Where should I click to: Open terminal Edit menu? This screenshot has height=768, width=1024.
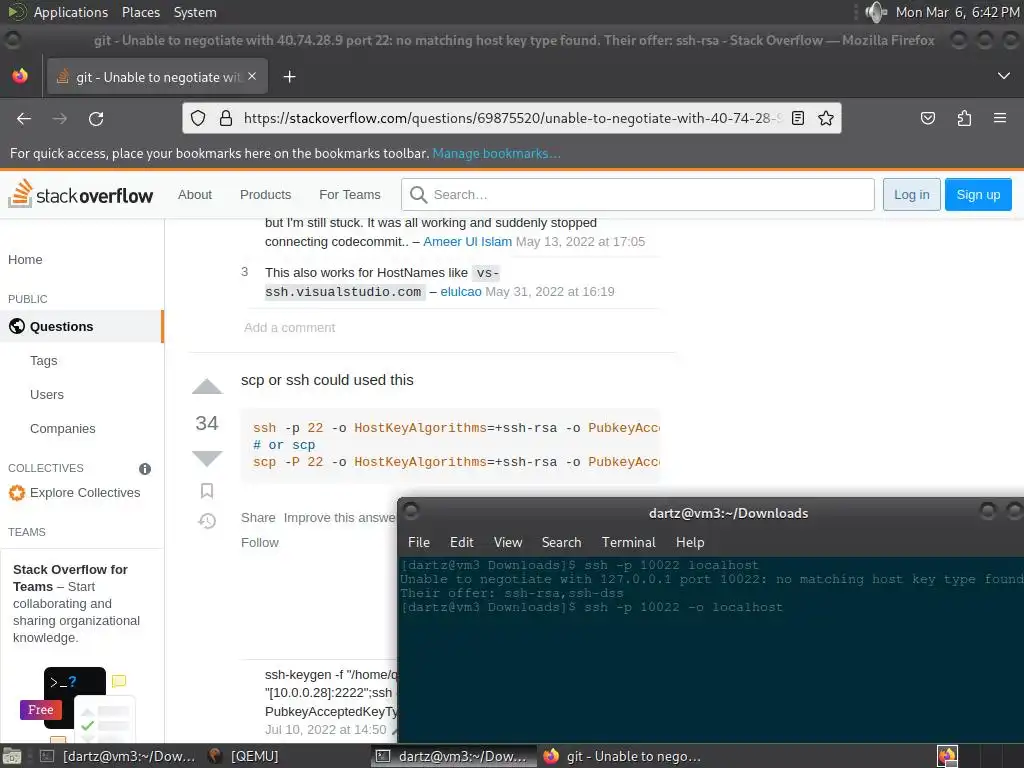(461, 542)
